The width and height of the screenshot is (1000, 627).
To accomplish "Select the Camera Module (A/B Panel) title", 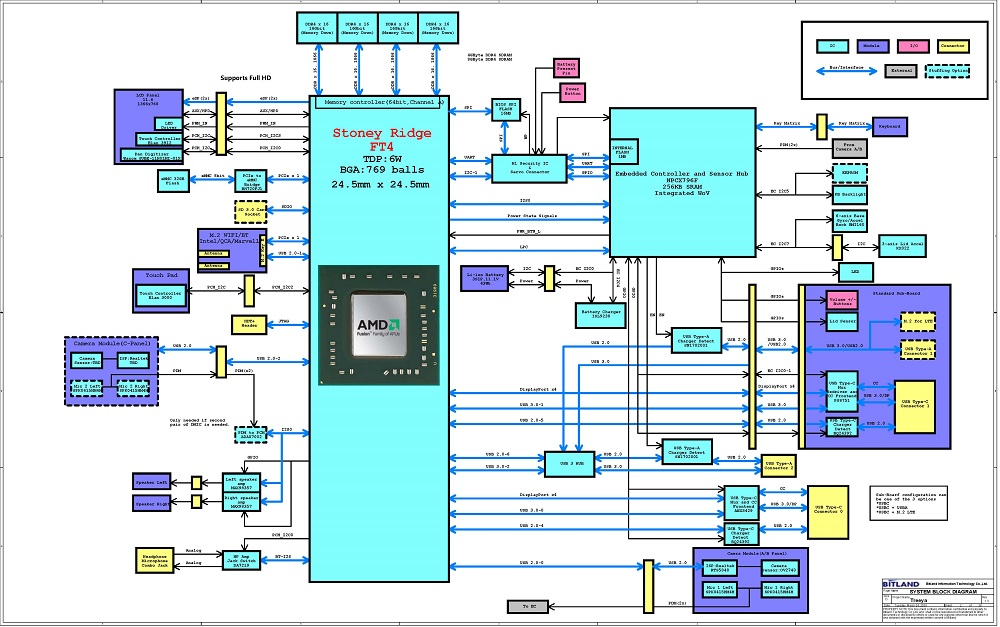I will pos(756,554).
